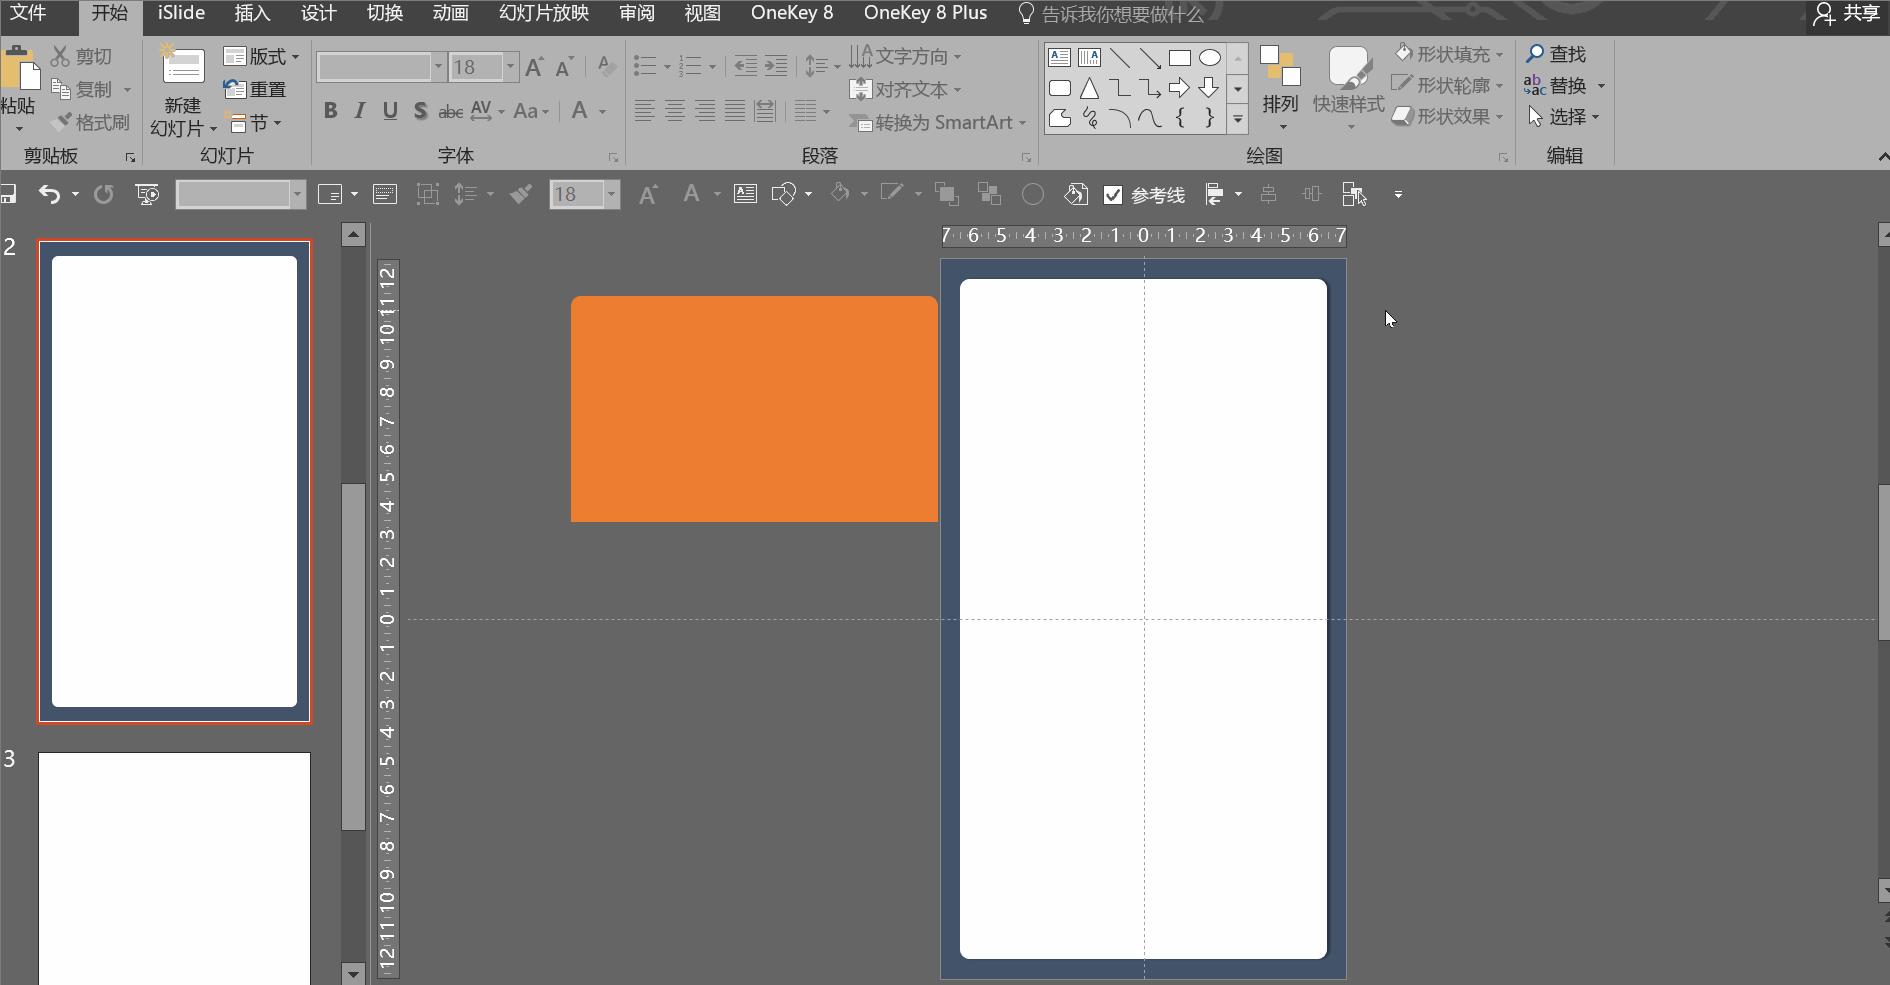Switch to the Insert (插入) tab
This screenshot has height=985, width=1890.
[x=252, y=13]
